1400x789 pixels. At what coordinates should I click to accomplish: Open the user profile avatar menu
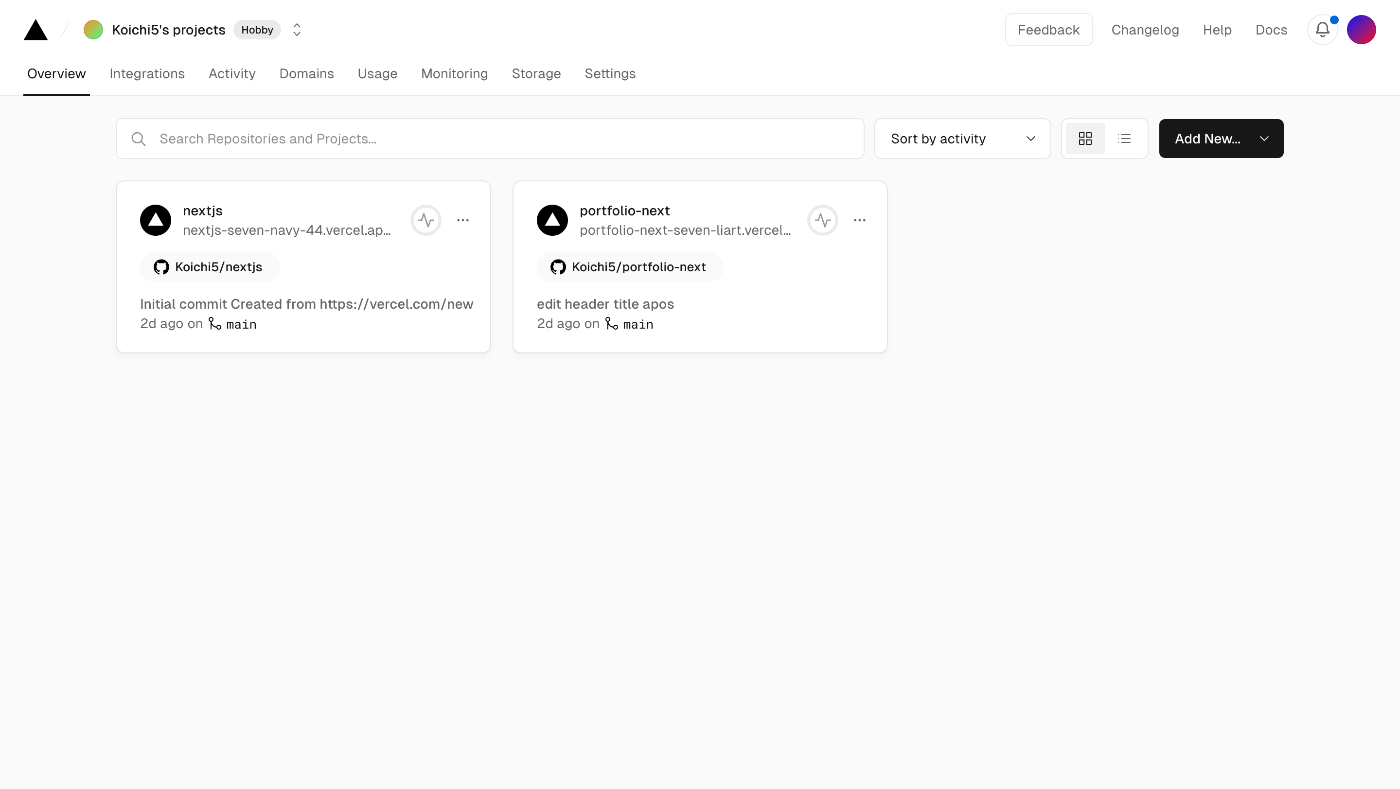click(x=1361, y=30)
